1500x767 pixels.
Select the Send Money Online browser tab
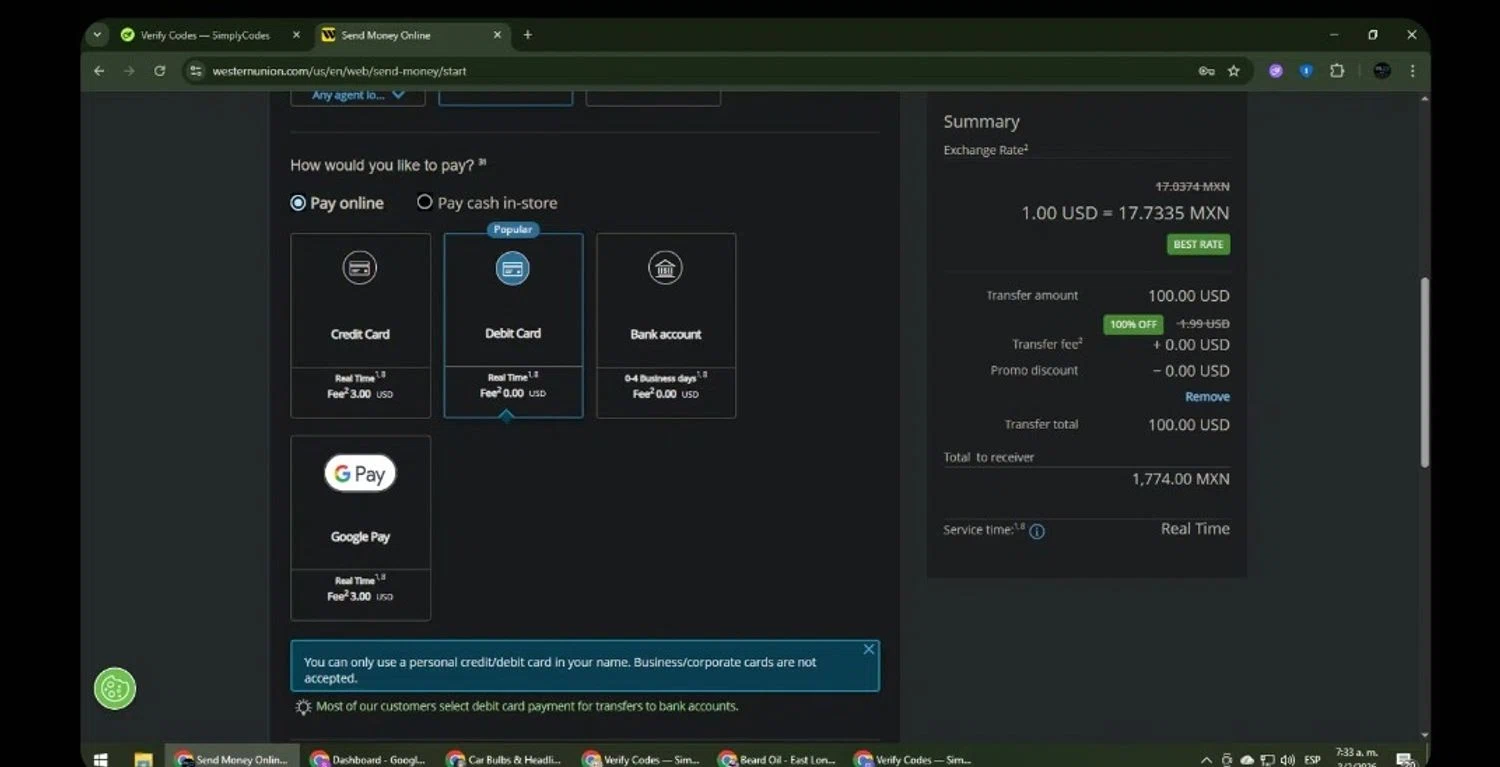(412, 35)
